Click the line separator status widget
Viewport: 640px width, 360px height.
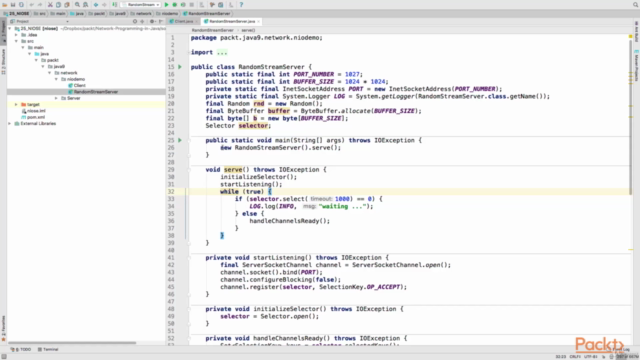[575, 356]
